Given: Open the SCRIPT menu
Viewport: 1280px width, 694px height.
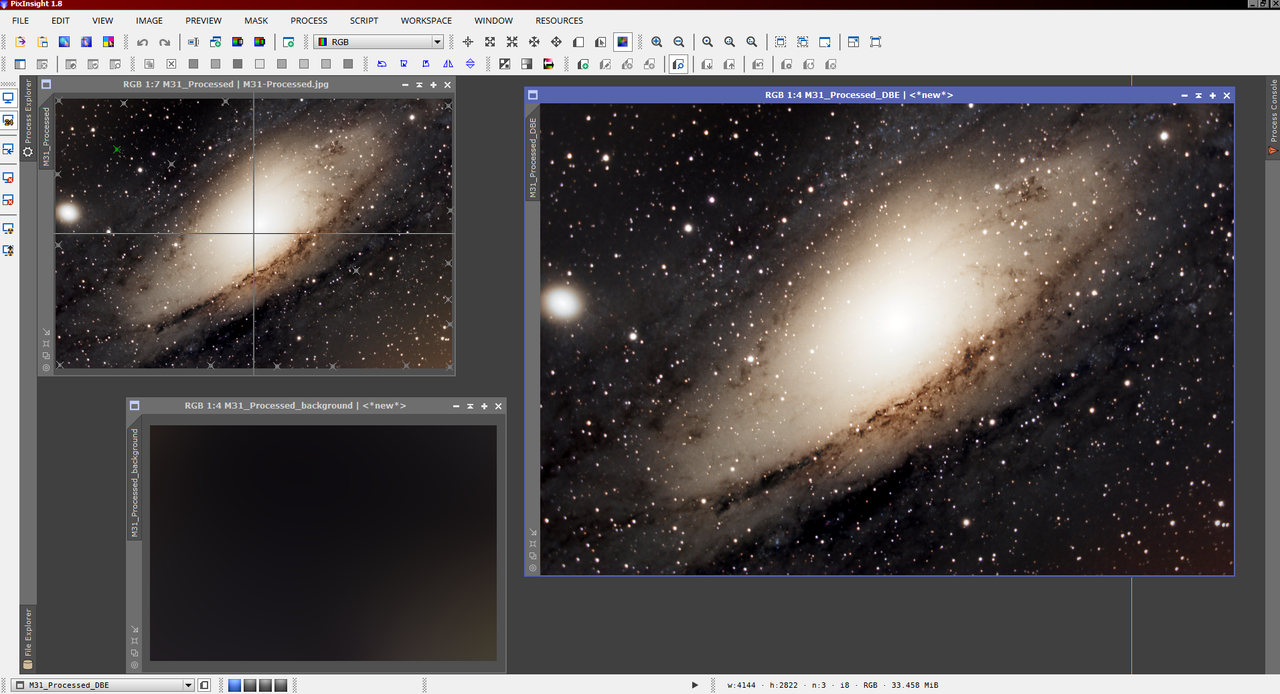Looking at the screenshot, I should [x=364, y=20].
